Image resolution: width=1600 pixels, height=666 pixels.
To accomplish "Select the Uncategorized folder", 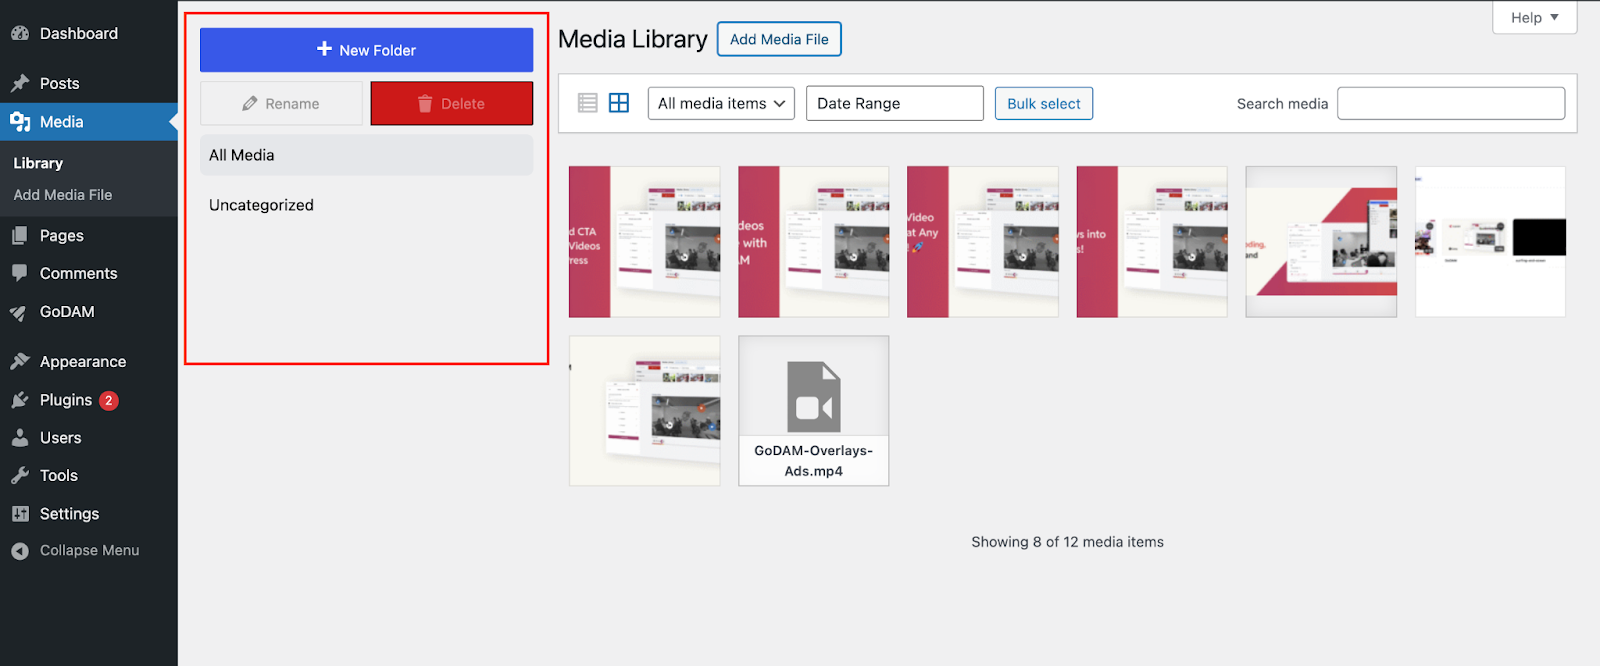I will tap(261, 205).
